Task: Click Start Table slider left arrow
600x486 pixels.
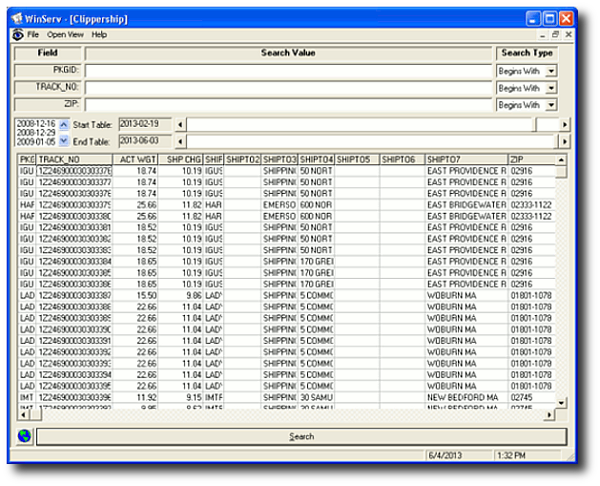Action: [180, 124]
